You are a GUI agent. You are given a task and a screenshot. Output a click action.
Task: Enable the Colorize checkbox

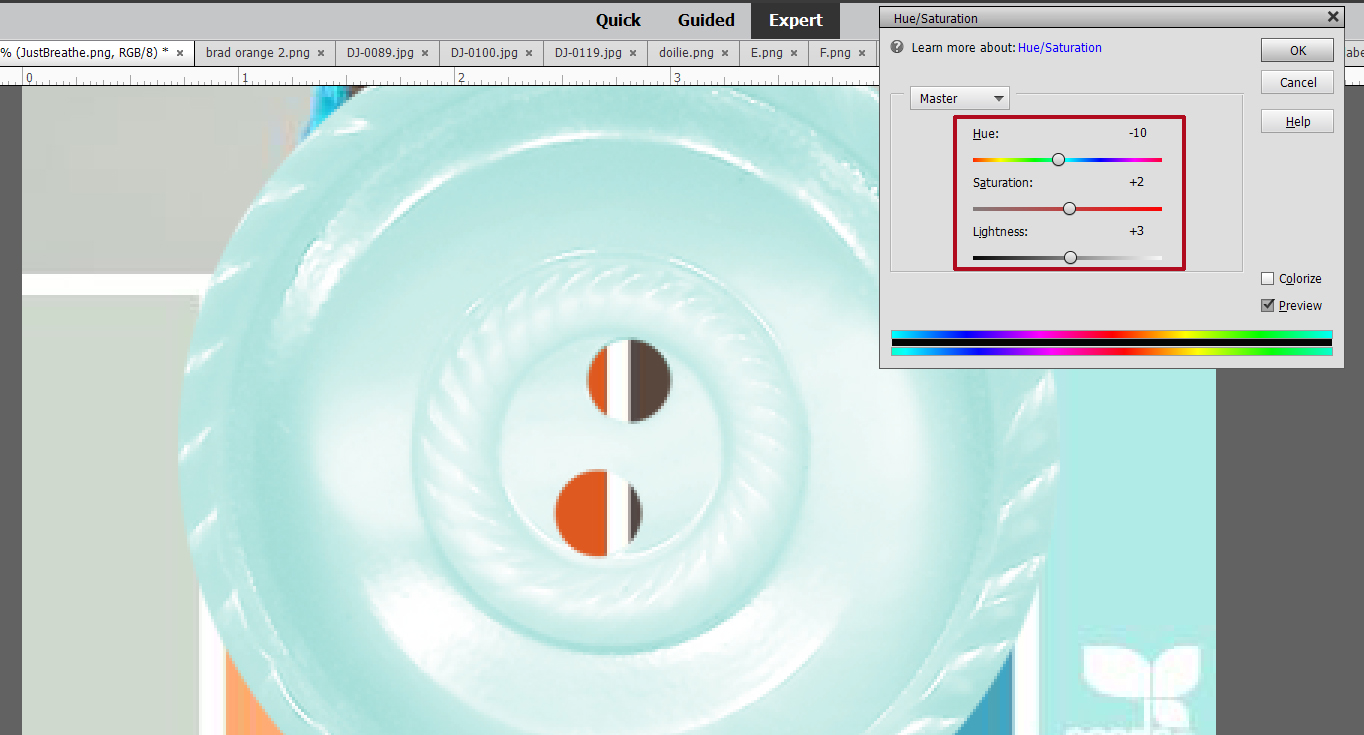click(1268, 279)
